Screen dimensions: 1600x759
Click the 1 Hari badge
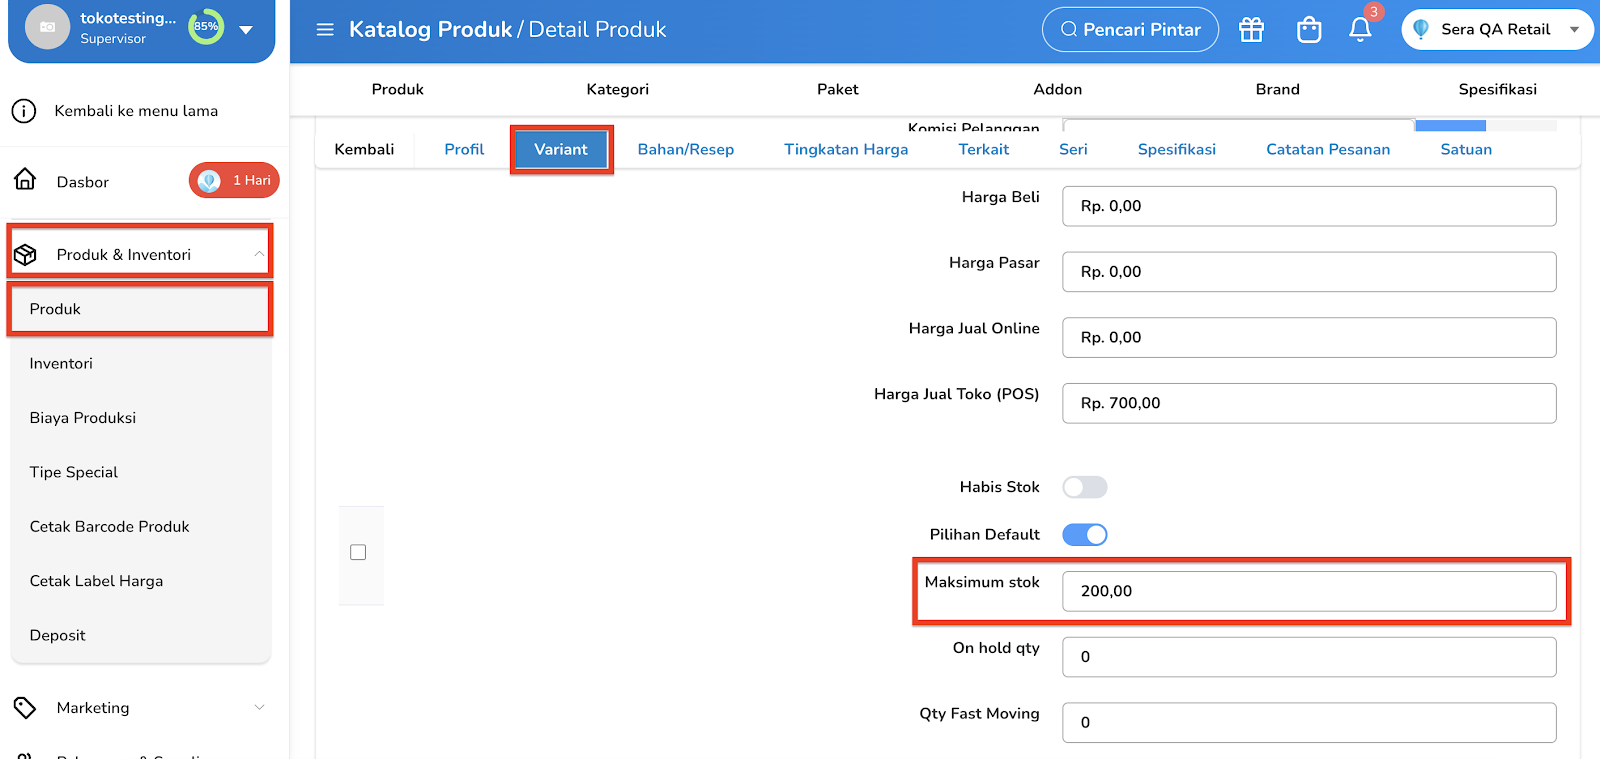(x=234, y=180)
